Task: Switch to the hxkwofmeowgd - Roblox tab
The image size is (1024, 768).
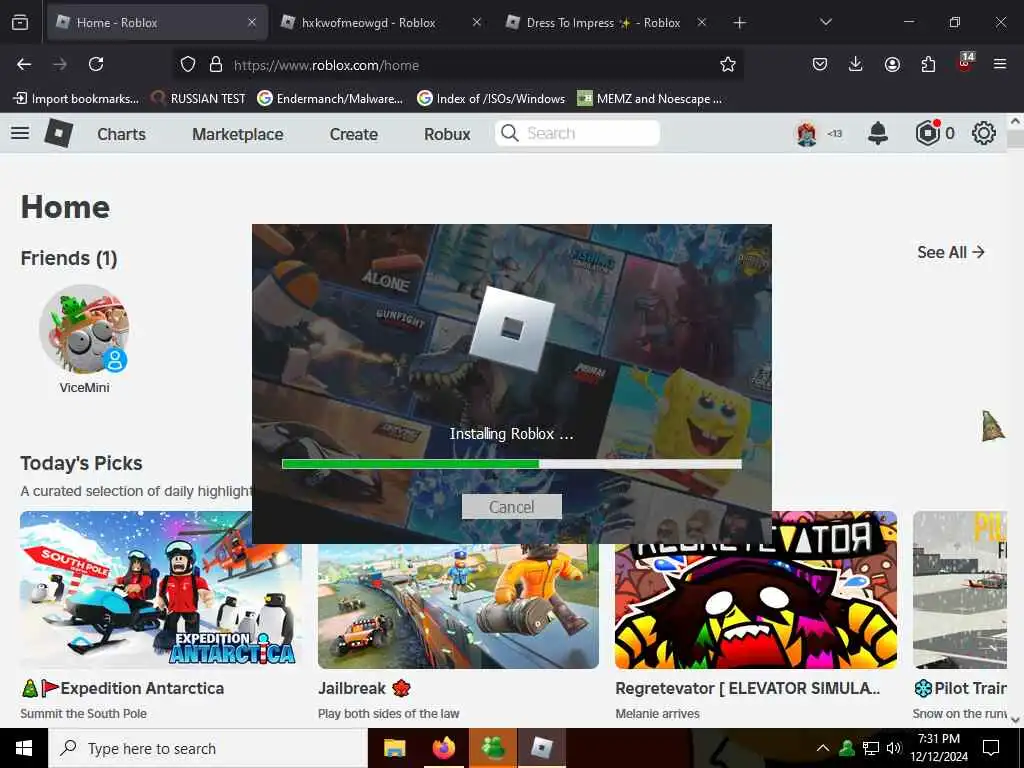Action: point(369,23)
